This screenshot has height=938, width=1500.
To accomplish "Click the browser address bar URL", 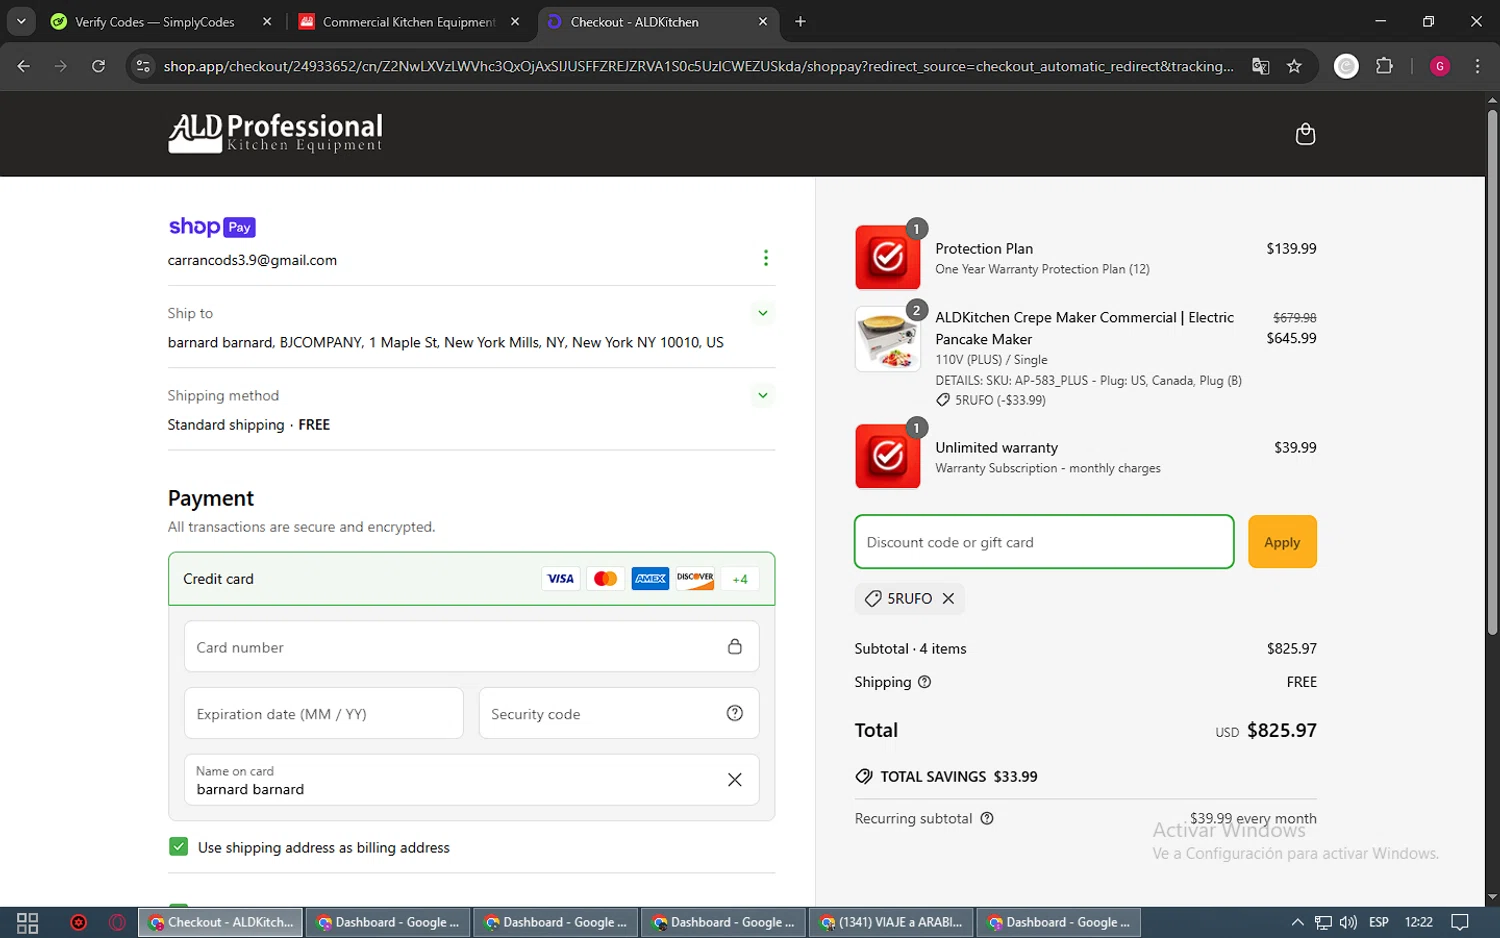I will tap(698, 66).
